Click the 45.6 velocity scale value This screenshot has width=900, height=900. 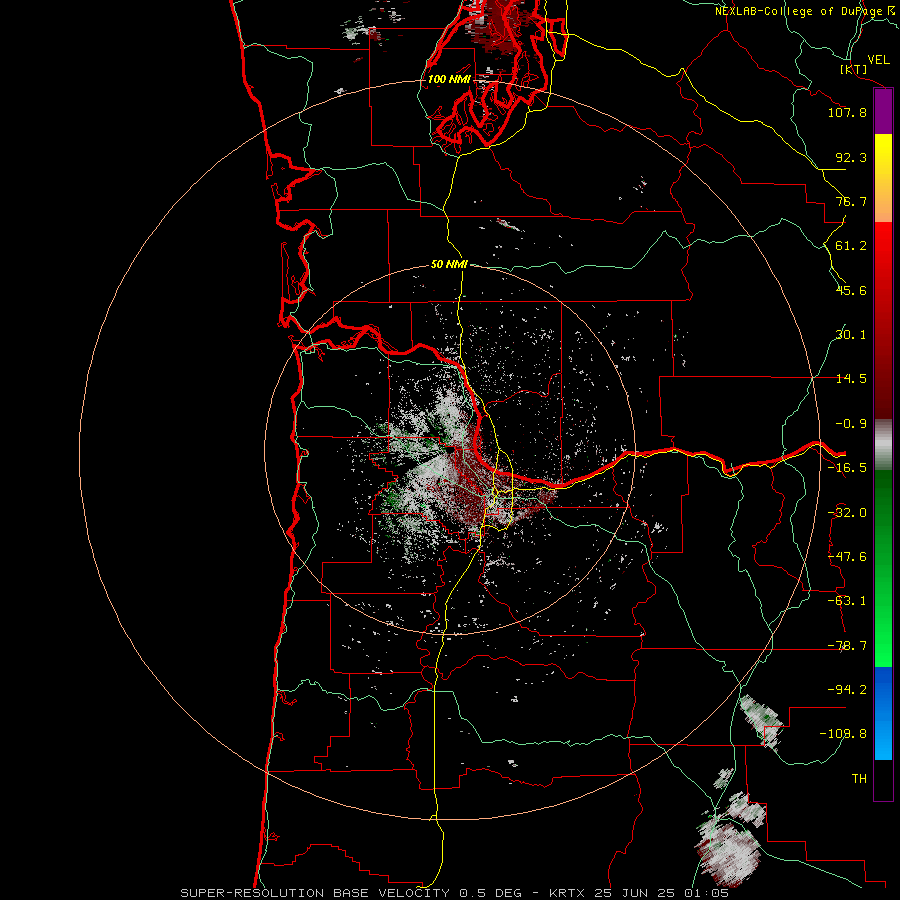tap(851, 290)
